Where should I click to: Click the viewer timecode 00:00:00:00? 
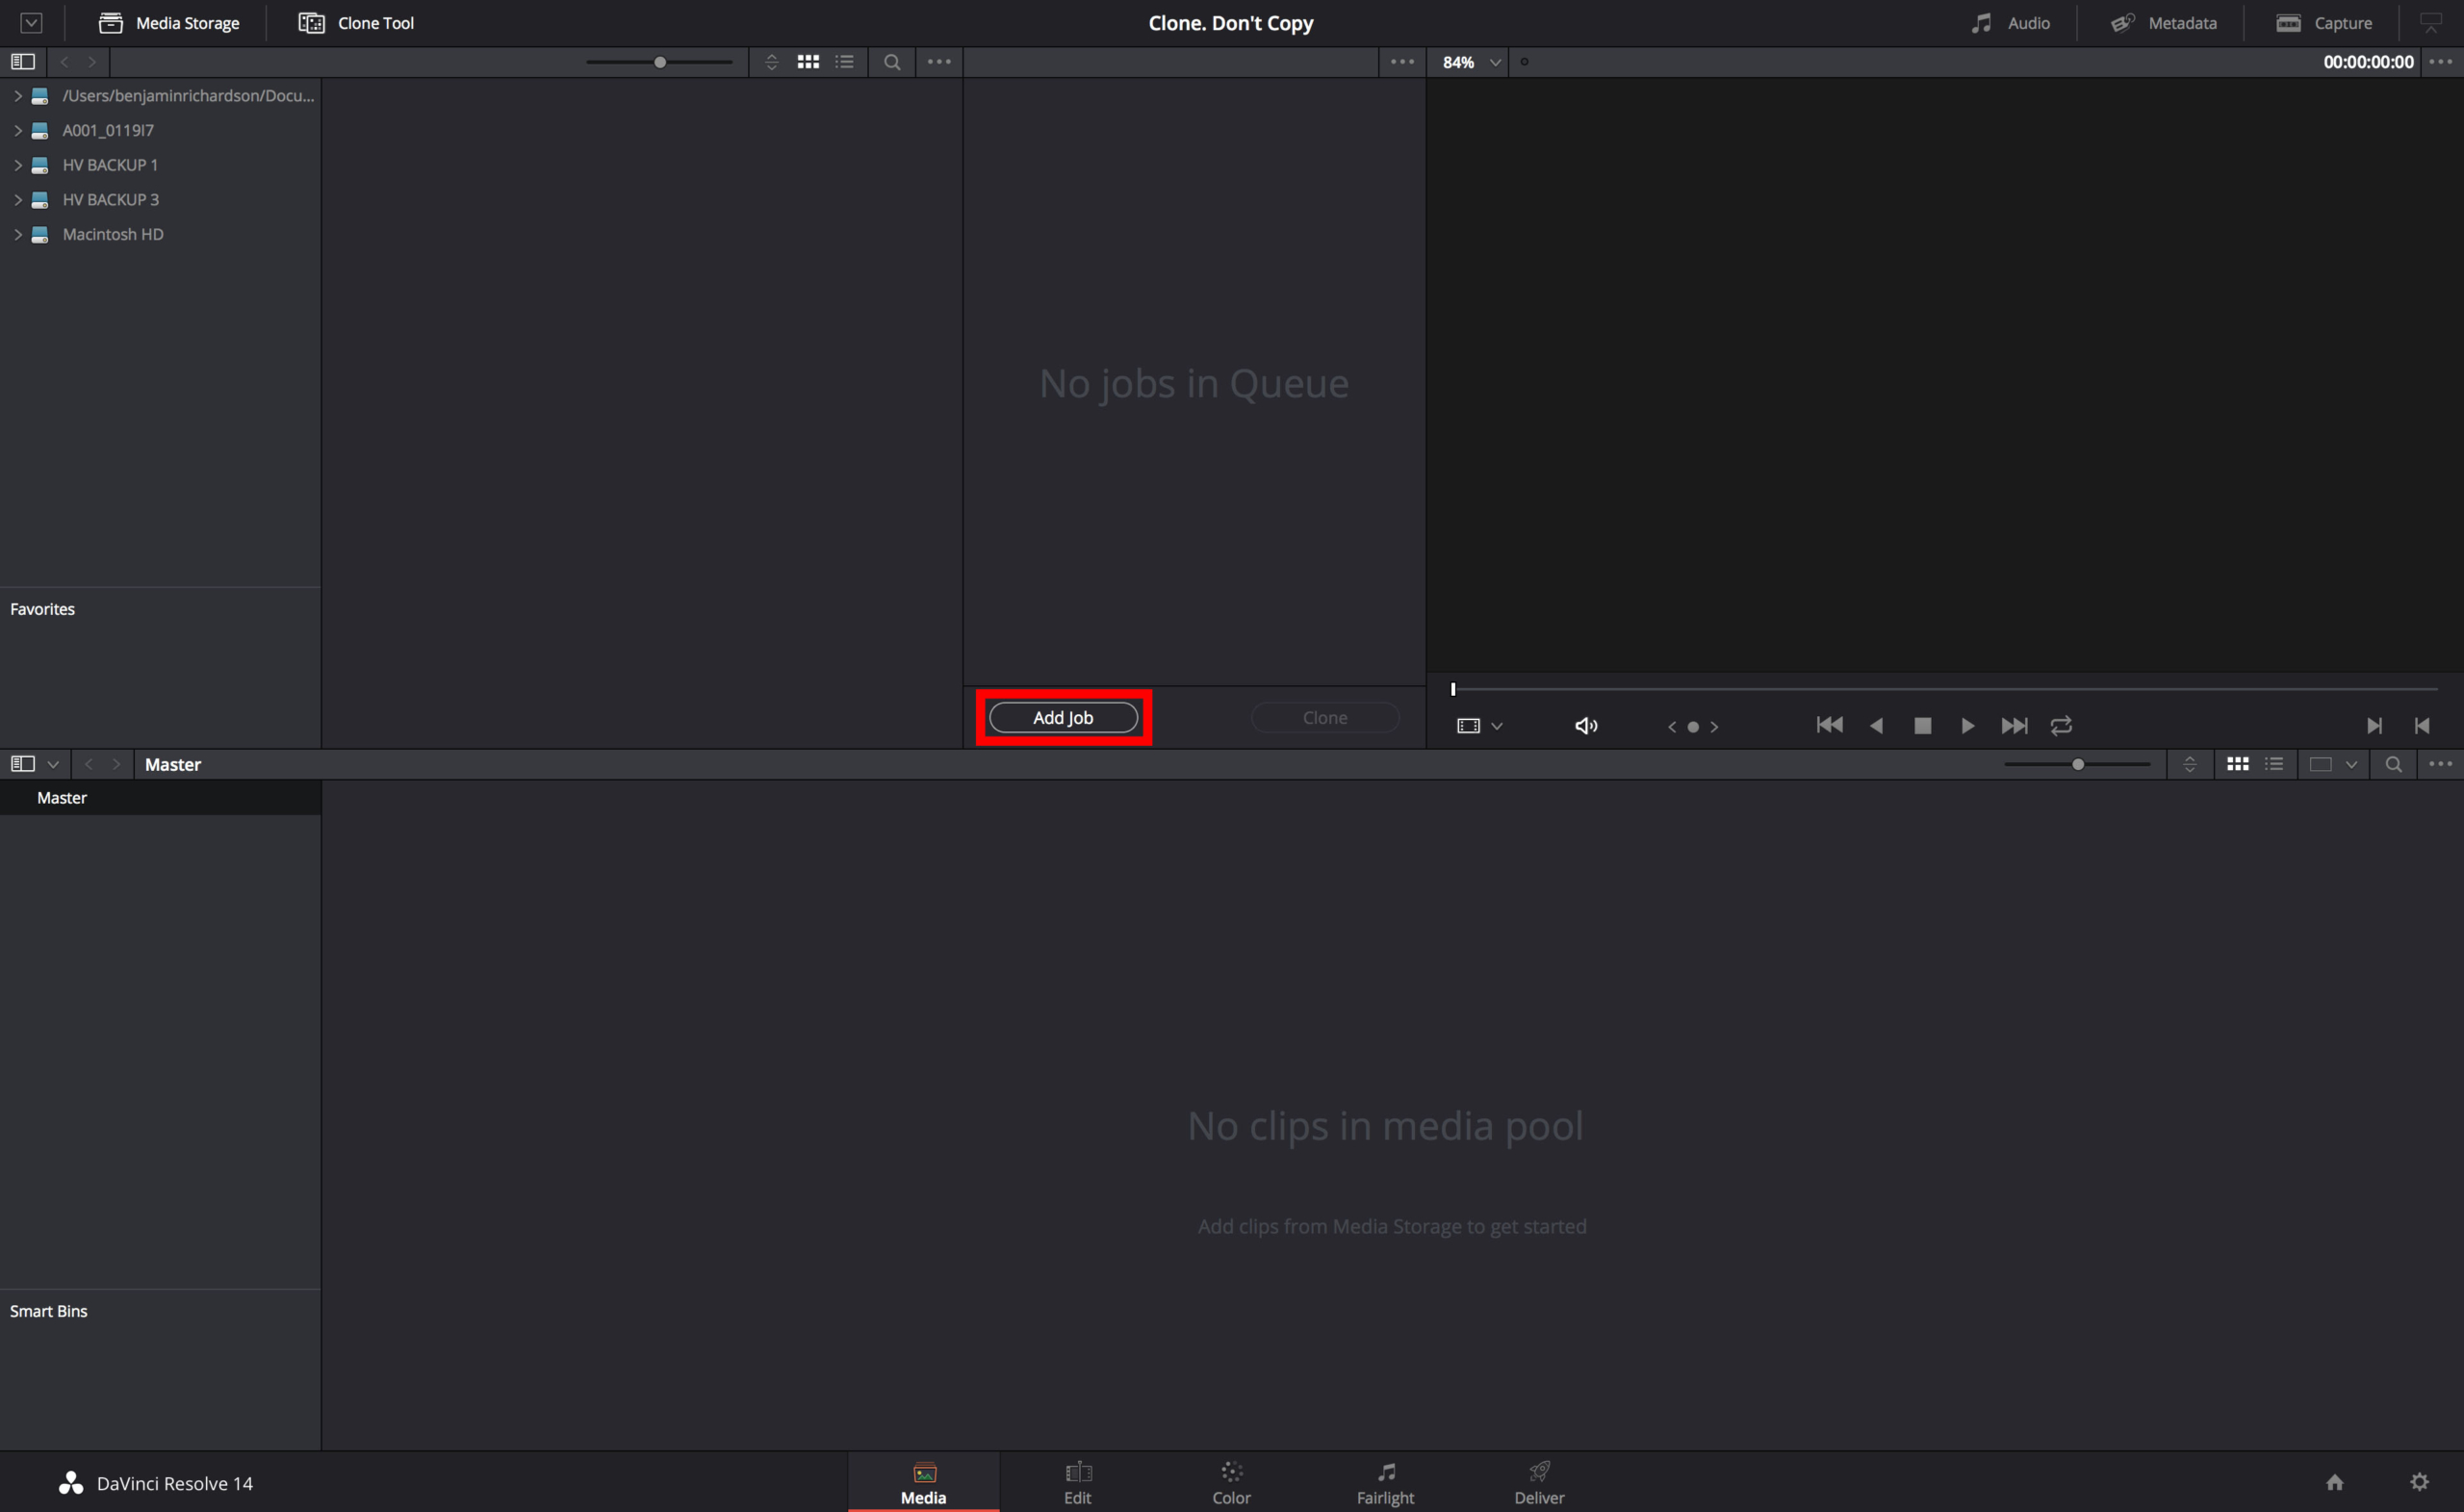tap(2367, 62)
